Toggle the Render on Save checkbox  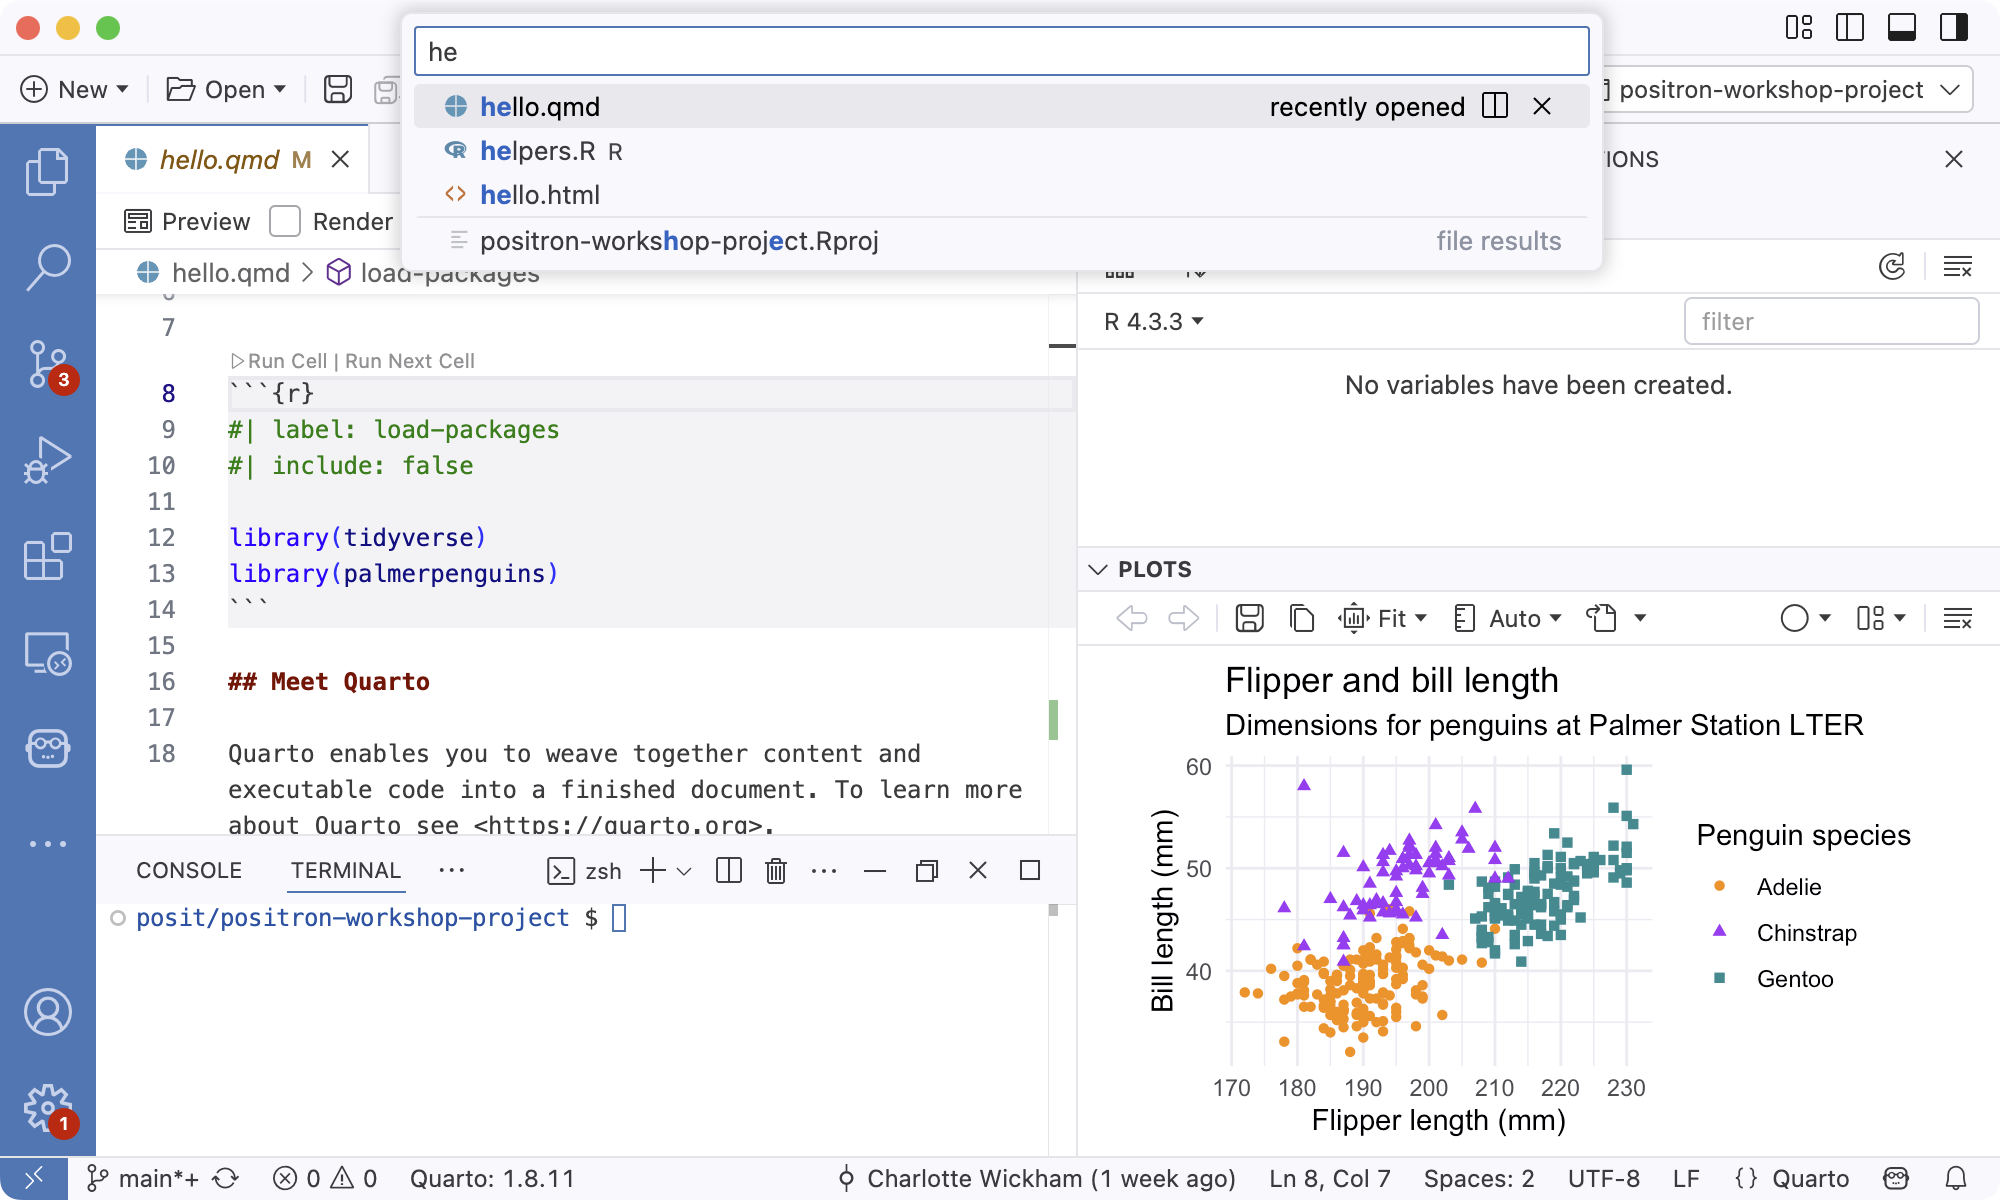click(285, 221)
